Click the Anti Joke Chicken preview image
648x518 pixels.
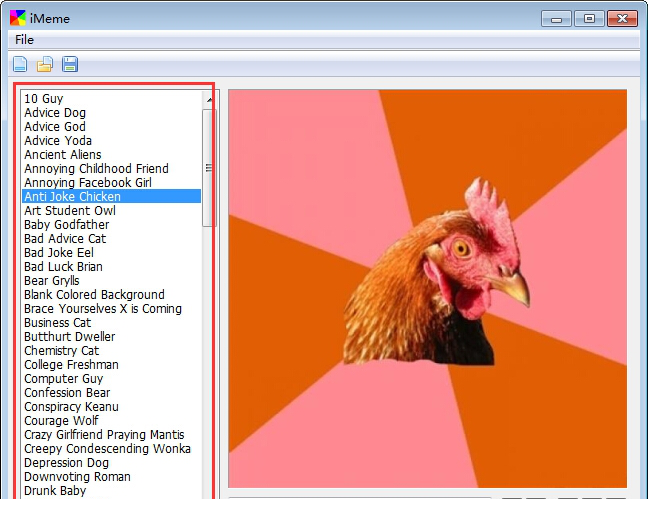pos(427,289)
